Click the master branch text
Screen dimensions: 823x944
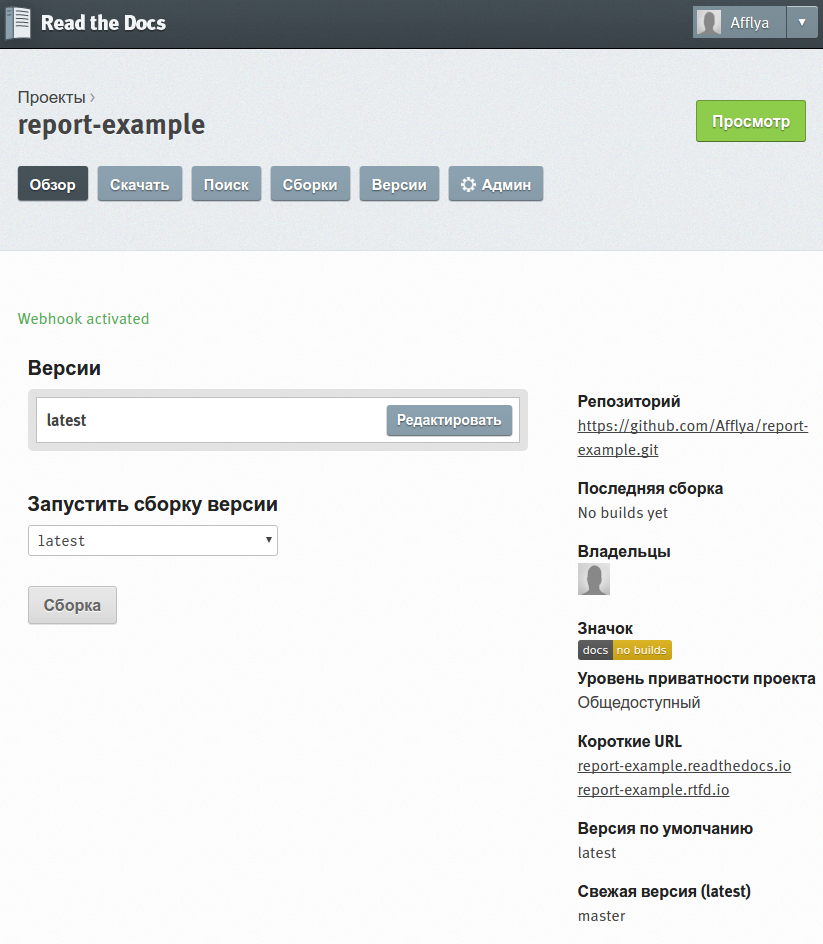point(601,916)
